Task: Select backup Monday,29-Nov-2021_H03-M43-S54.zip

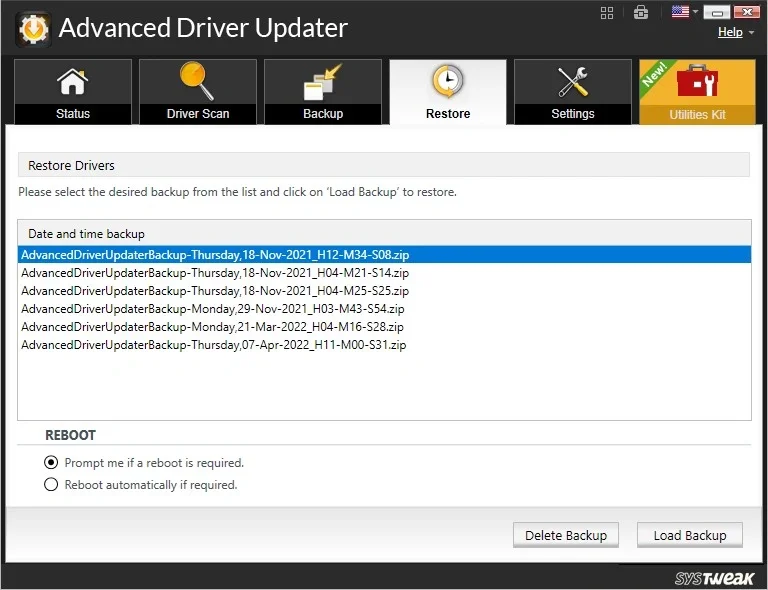Action: (384, 309)
